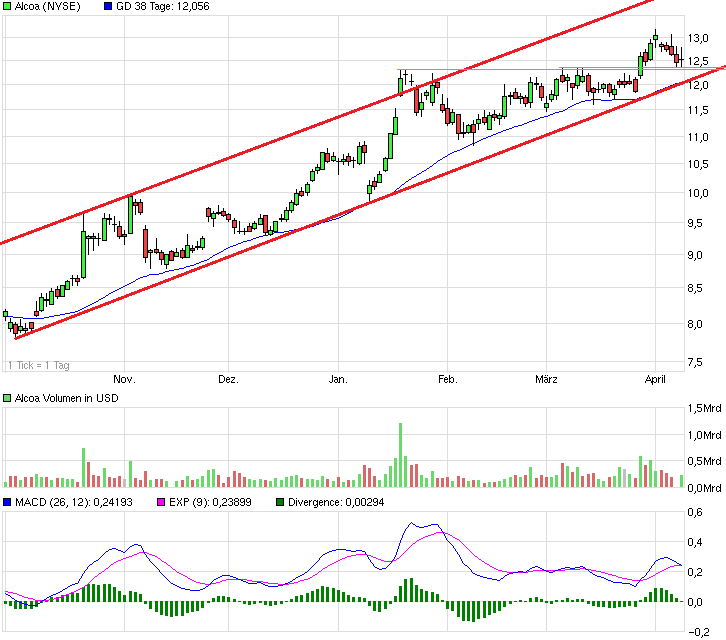Click the 'März' month label on the time axis

tap(546, 380)
